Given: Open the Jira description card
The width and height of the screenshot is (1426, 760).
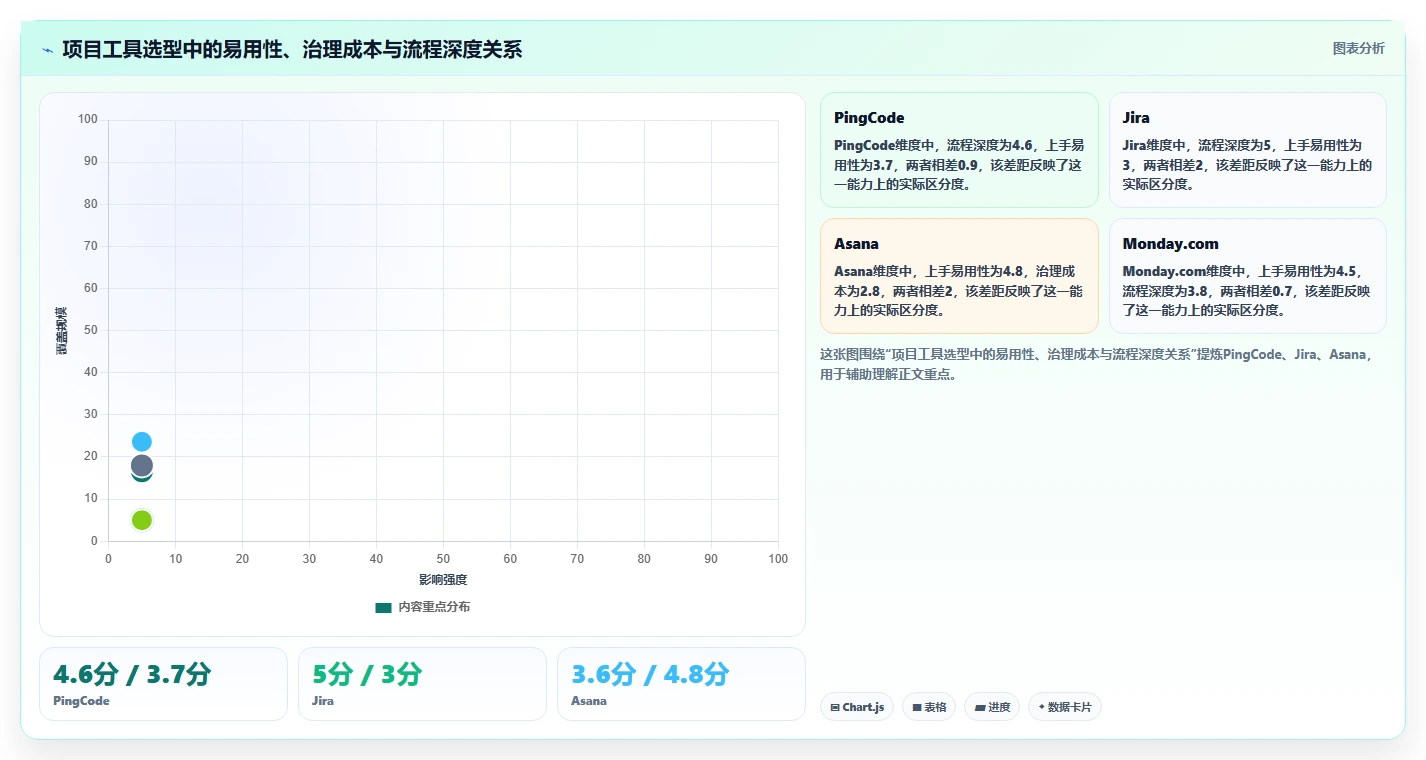Looking at the screenshot, I should pos(1247,150).
